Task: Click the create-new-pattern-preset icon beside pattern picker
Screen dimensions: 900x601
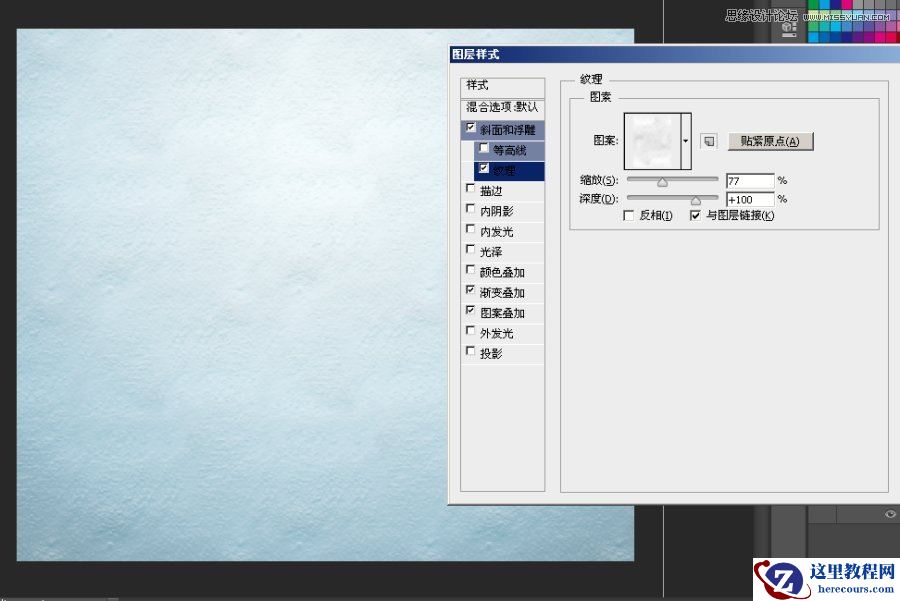Action: coord(708,141)
